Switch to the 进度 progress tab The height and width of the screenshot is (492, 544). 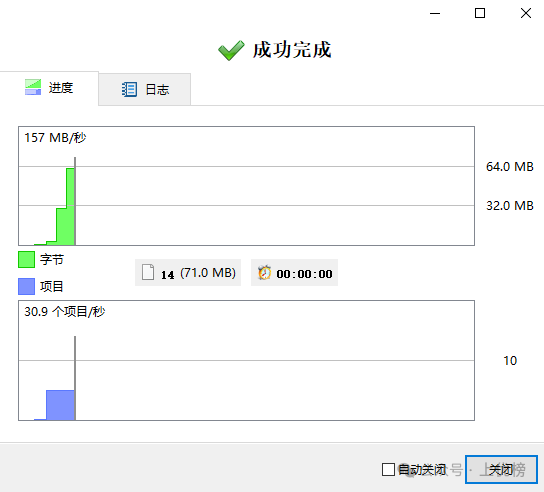point(49,88)
